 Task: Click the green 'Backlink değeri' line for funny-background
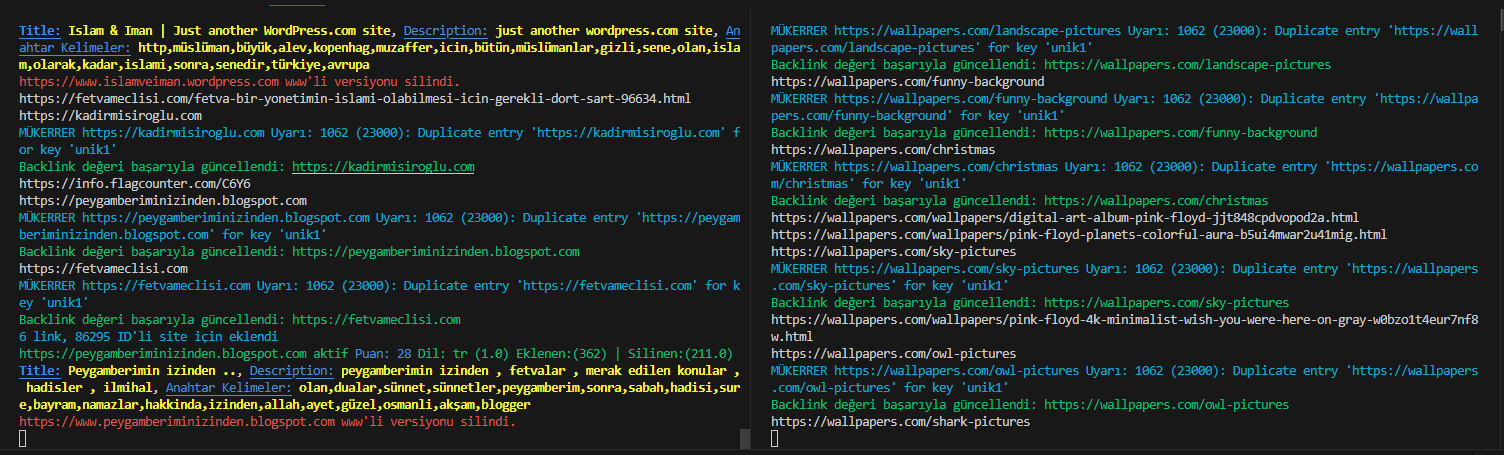click(x=1044, y=133)
